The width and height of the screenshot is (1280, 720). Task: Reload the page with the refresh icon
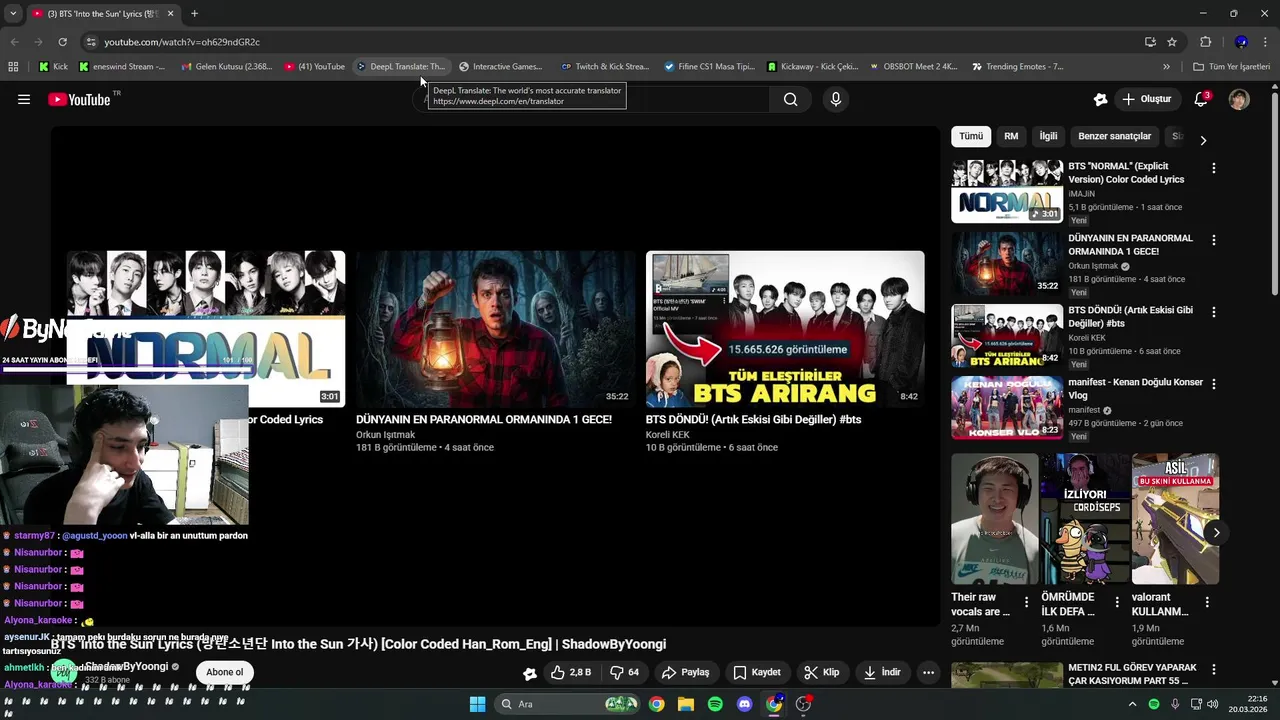pyautogui.click(x=62, y=42)
